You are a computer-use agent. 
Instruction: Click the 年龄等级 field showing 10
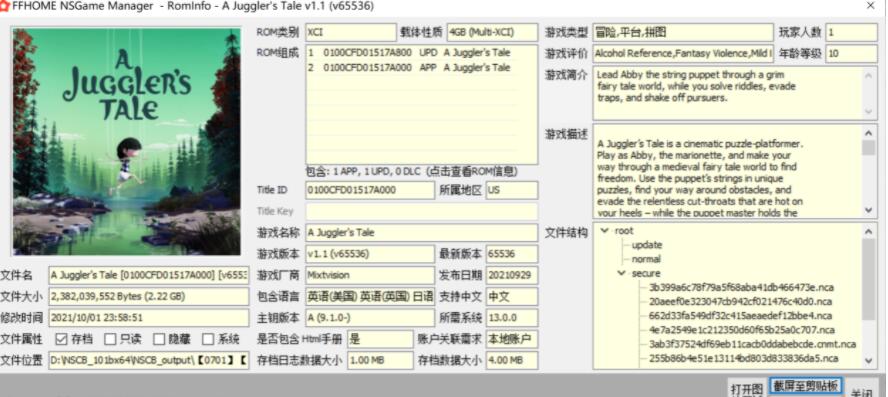click(851, 54)
